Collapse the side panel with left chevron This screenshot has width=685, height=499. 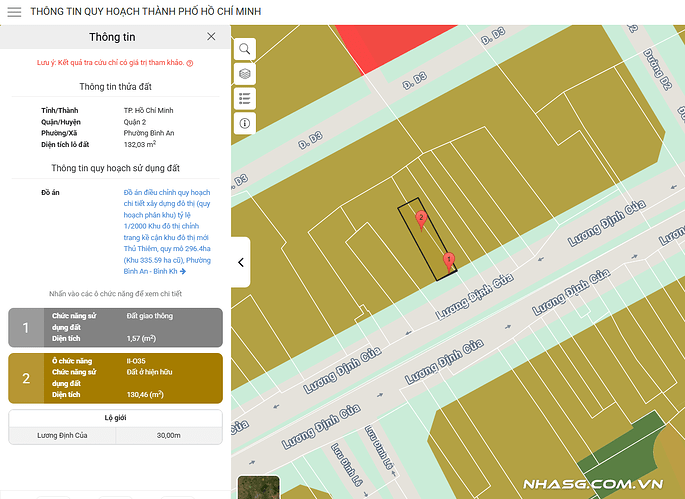click(241, 262)
